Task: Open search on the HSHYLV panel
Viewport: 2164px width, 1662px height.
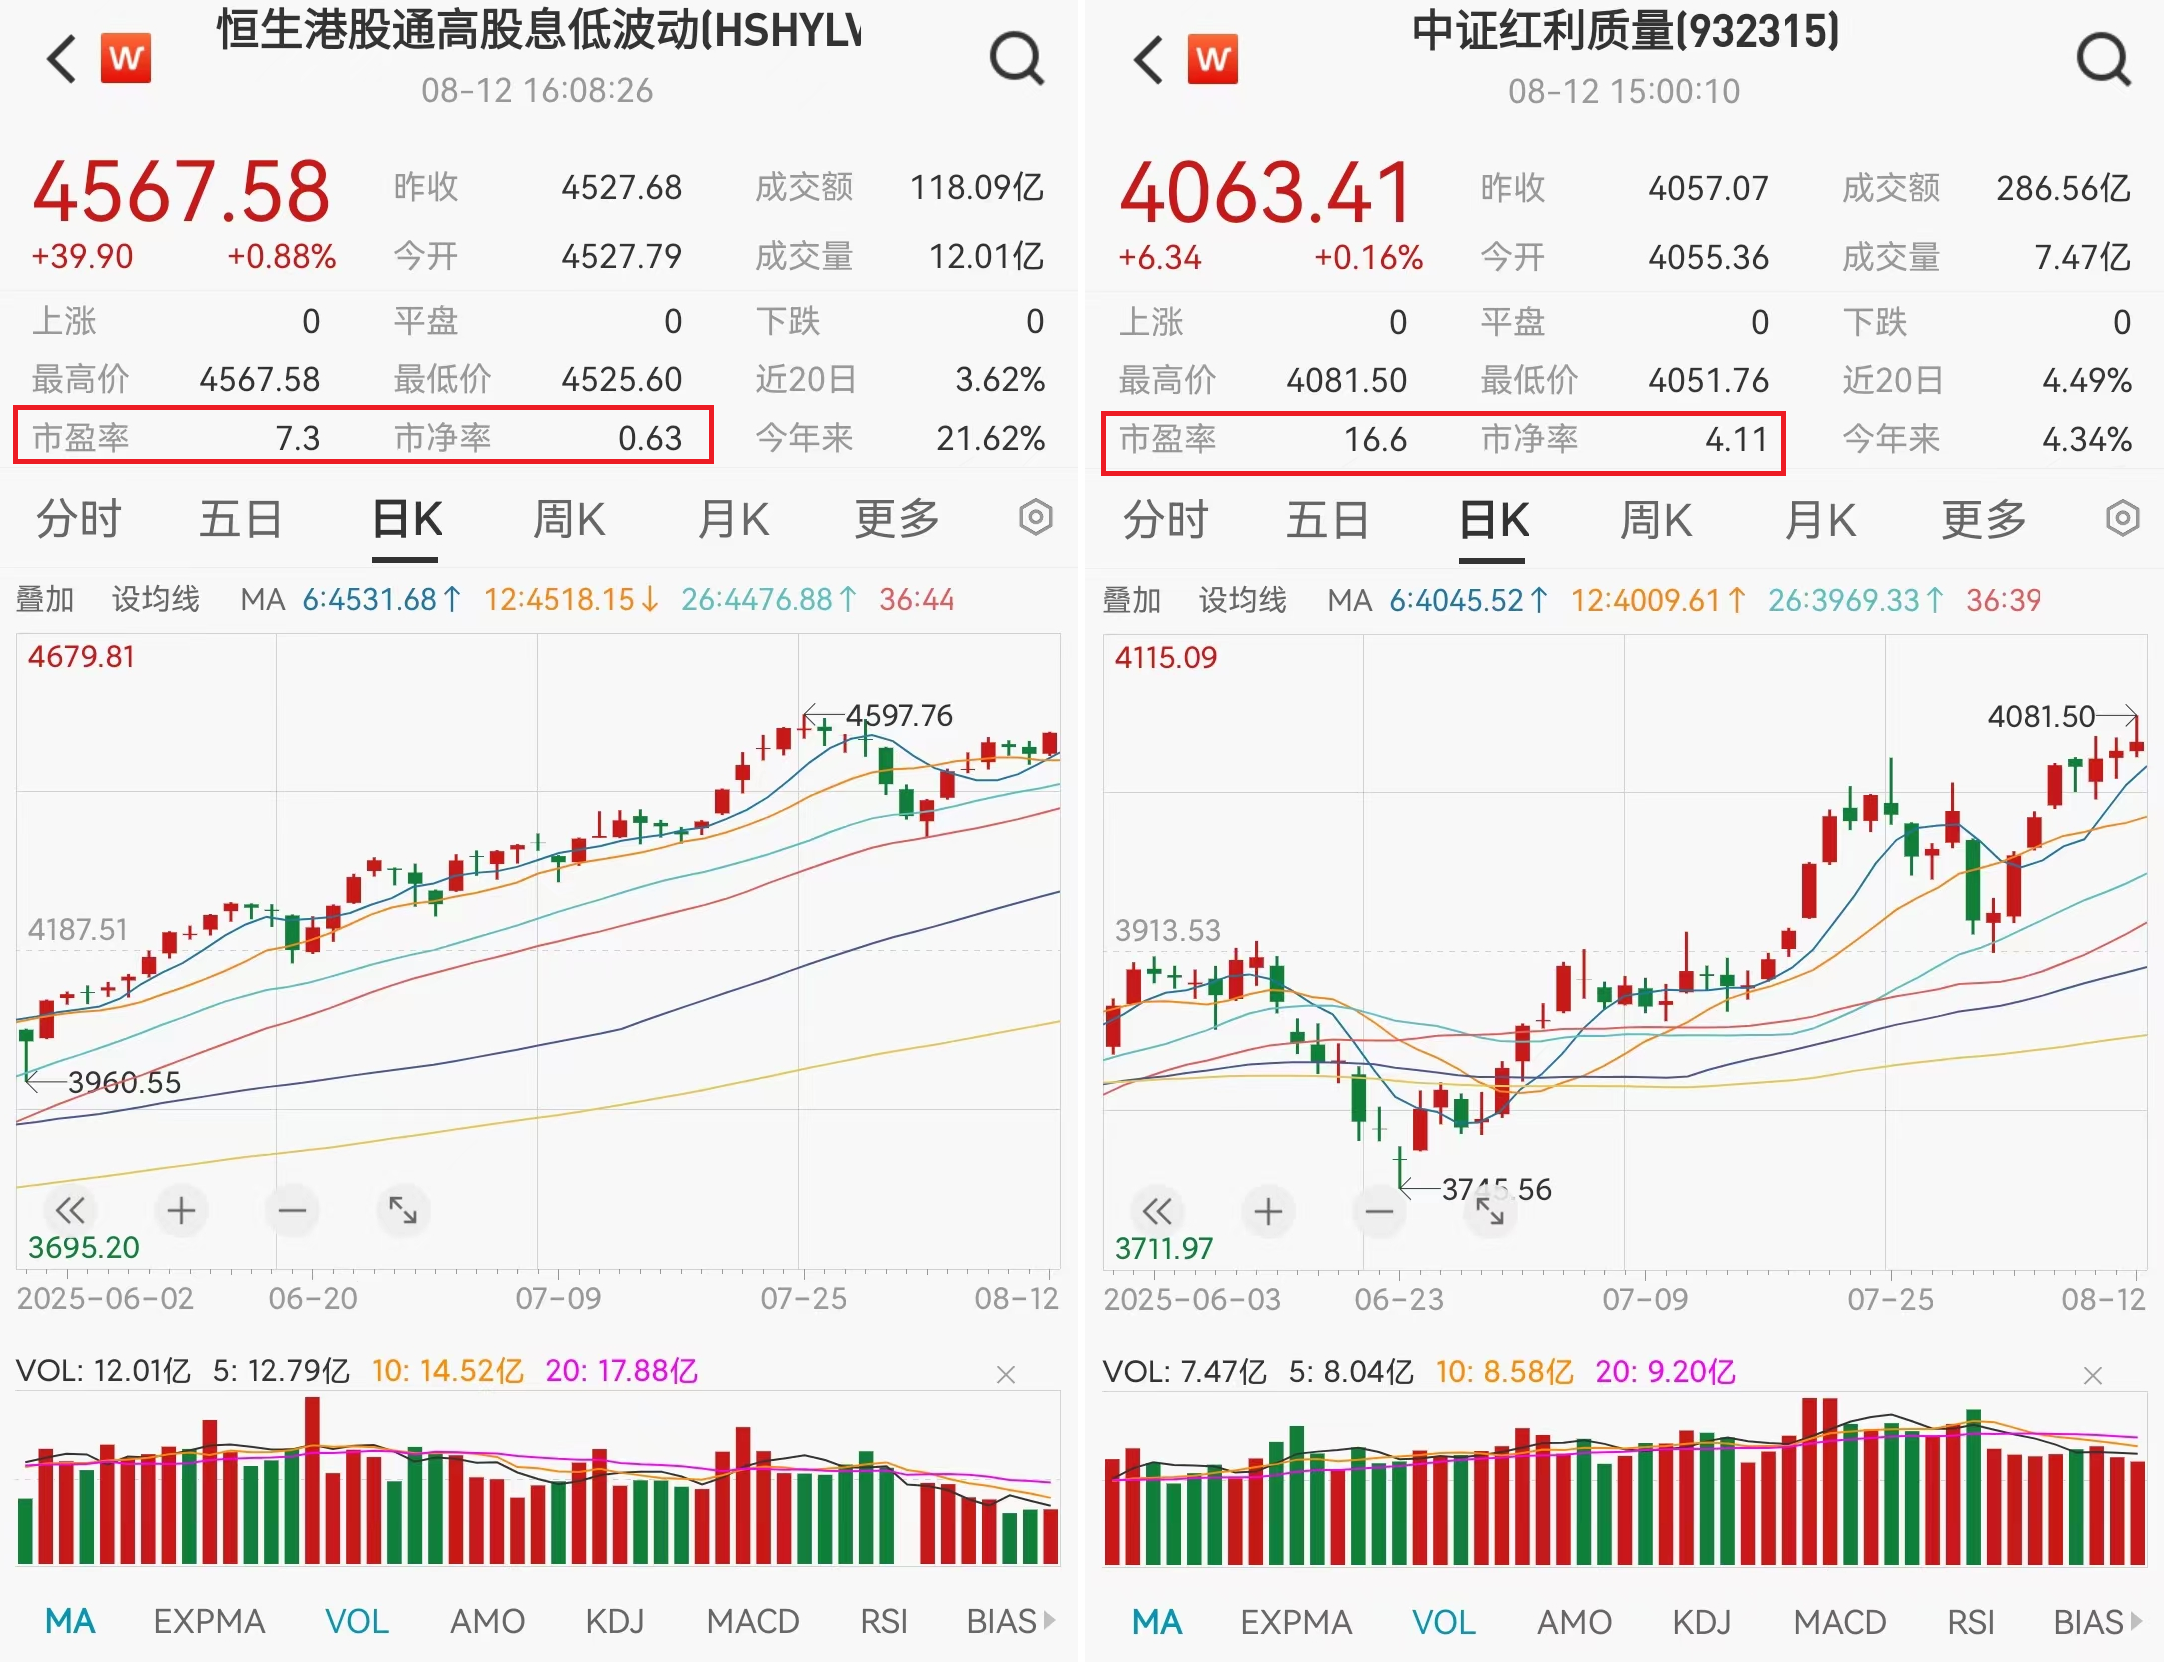Action: tap(1017, 59)
